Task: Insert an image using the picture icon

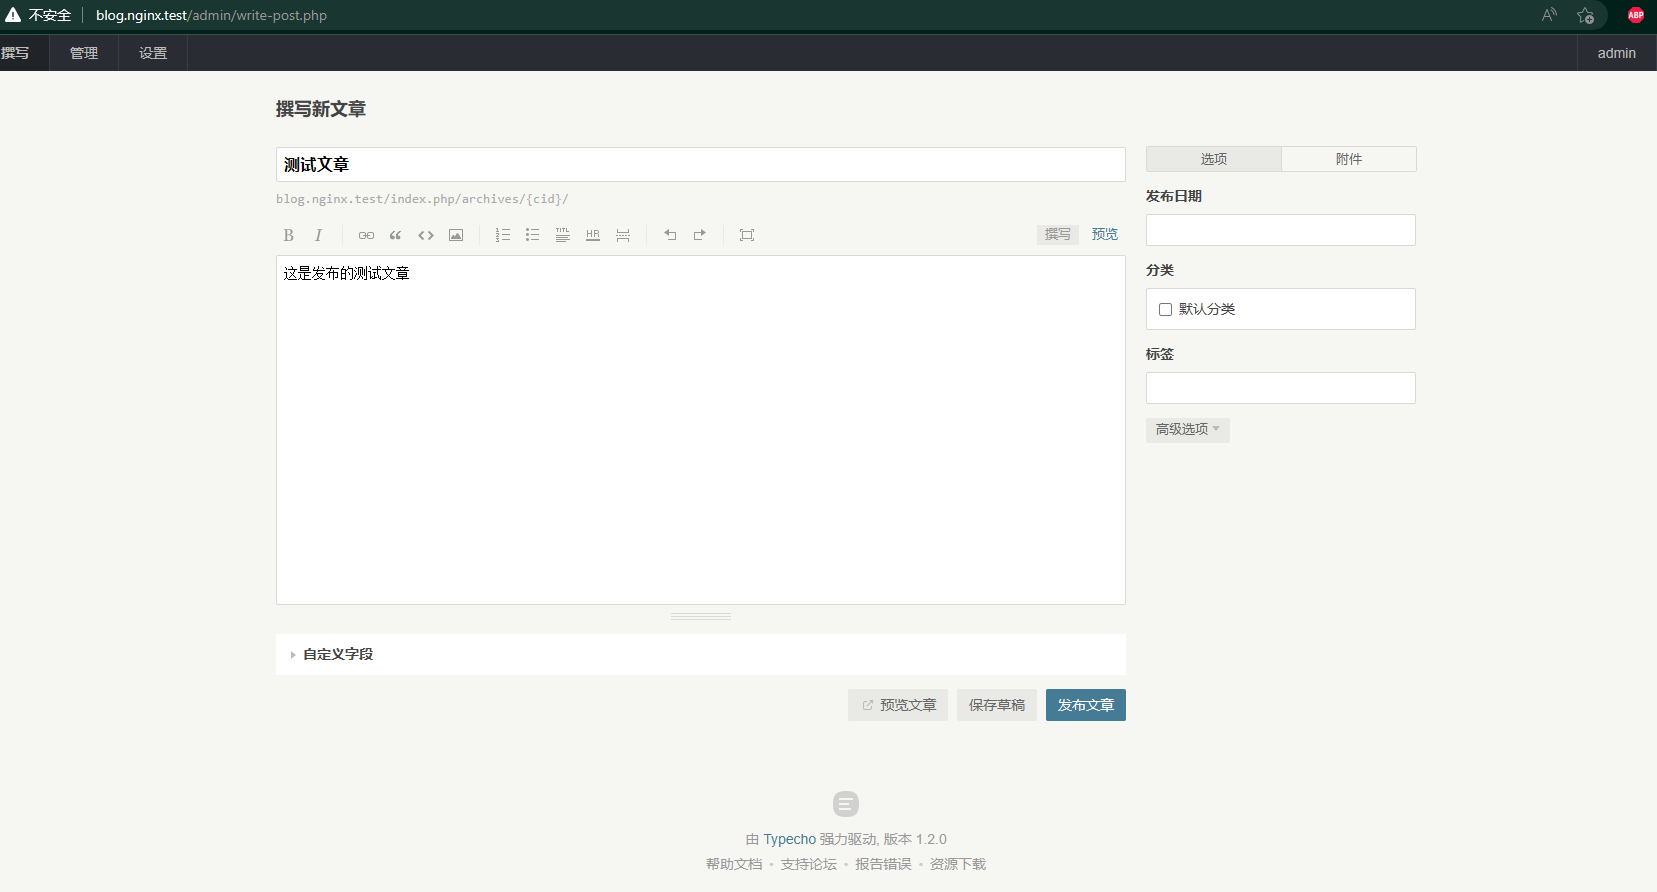Action: pos(456,235)
